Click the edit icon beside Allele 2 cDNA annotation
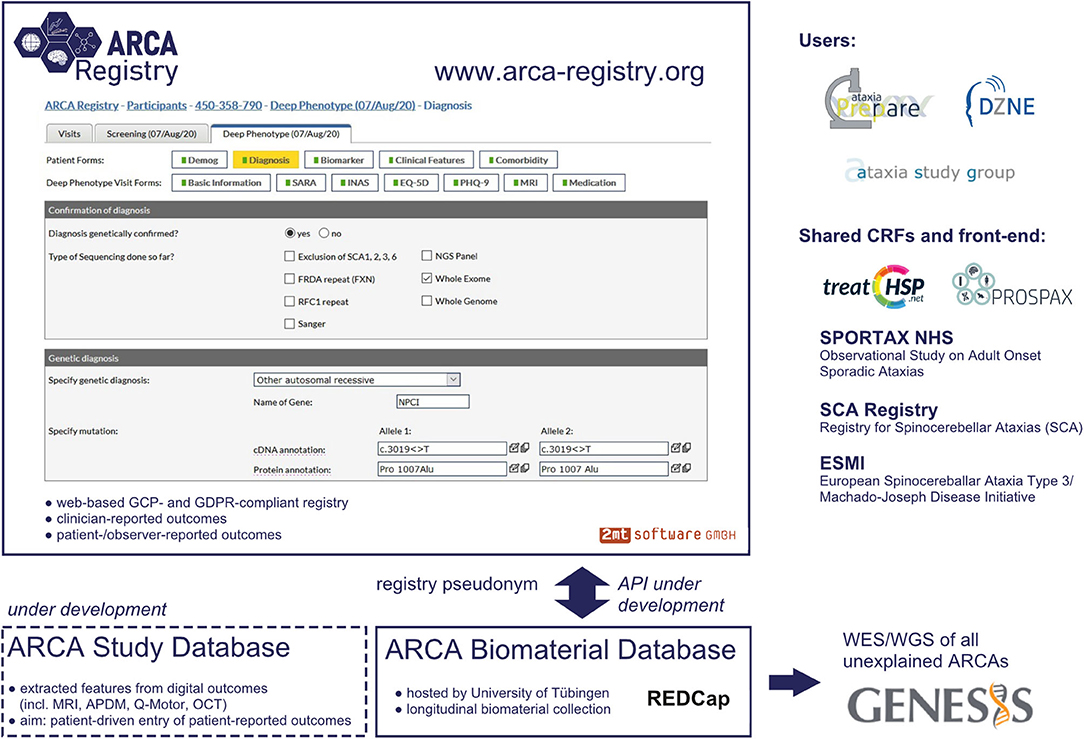Image resolution: width=1084 pixels, height=739 pixels. coord(675,448)
